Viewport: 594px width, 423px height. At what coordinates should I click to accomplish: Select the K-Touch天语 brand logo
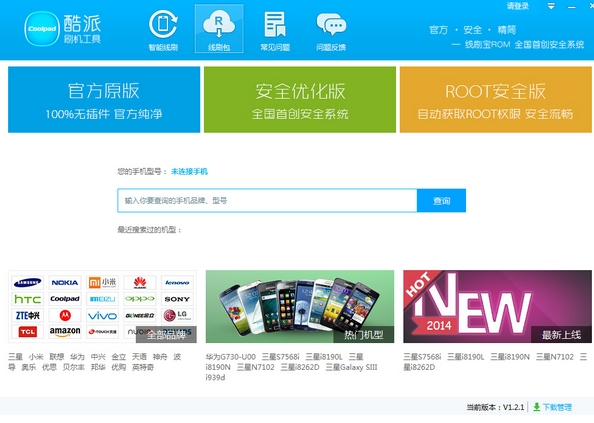tap(102, 332)
